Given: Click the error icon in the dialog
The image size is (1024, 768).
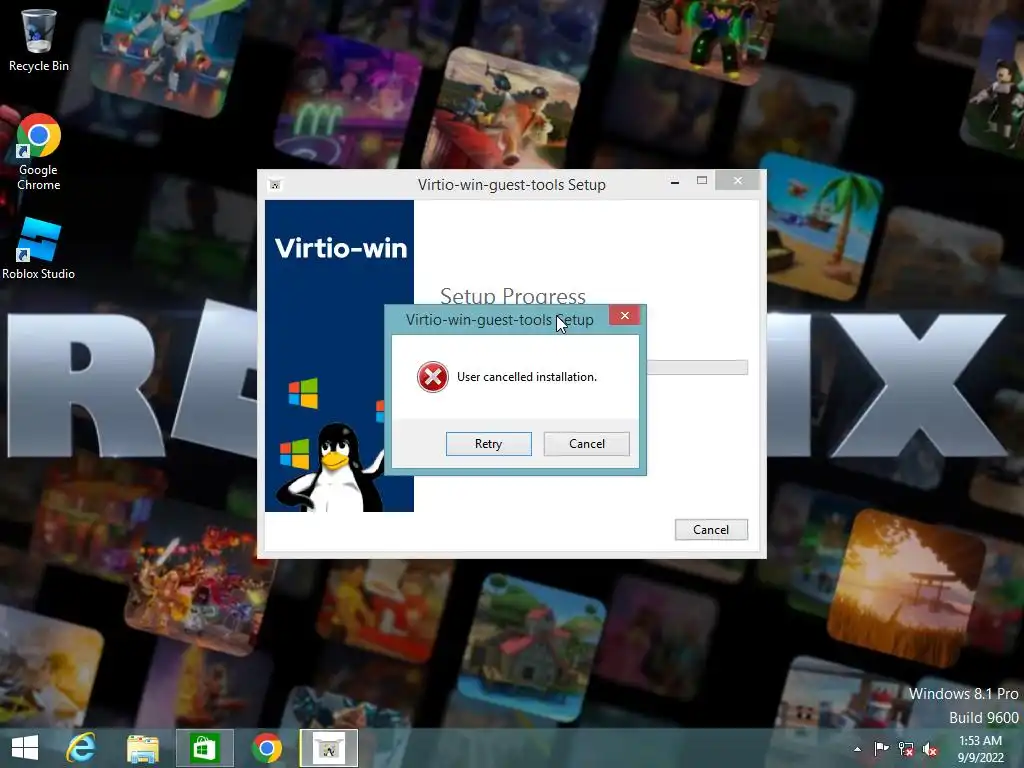Looking at the screenshot, I should (433, 377).
